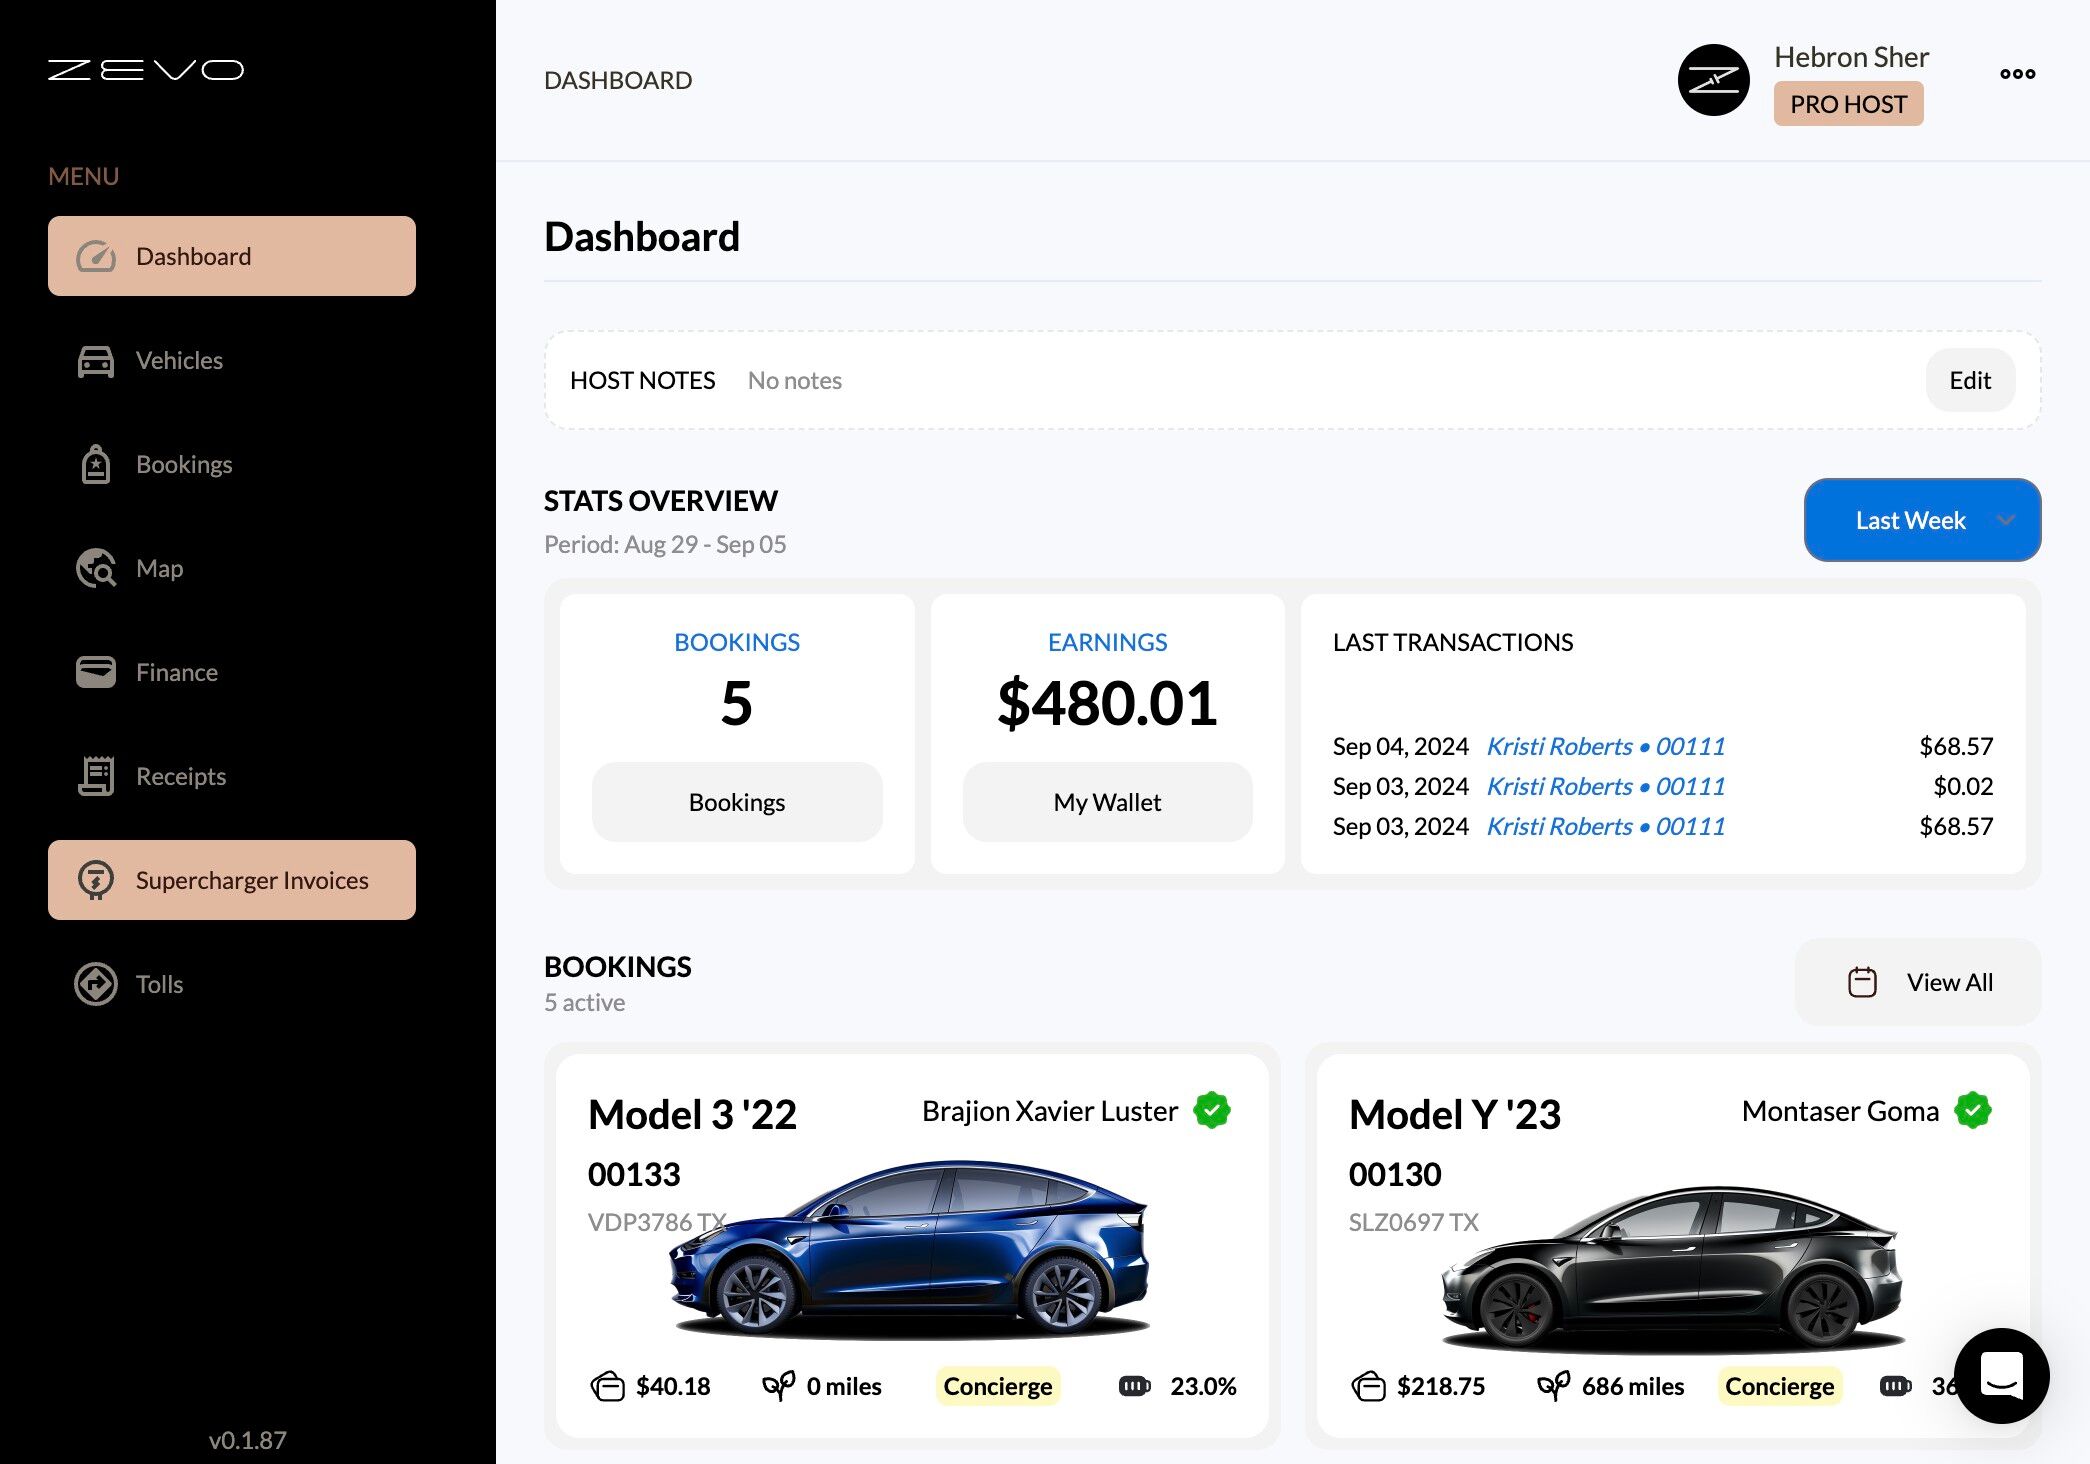Click the Map globe search icon
The height and width of the screenshot is (1464, 2090).
(x=96, y=569)
